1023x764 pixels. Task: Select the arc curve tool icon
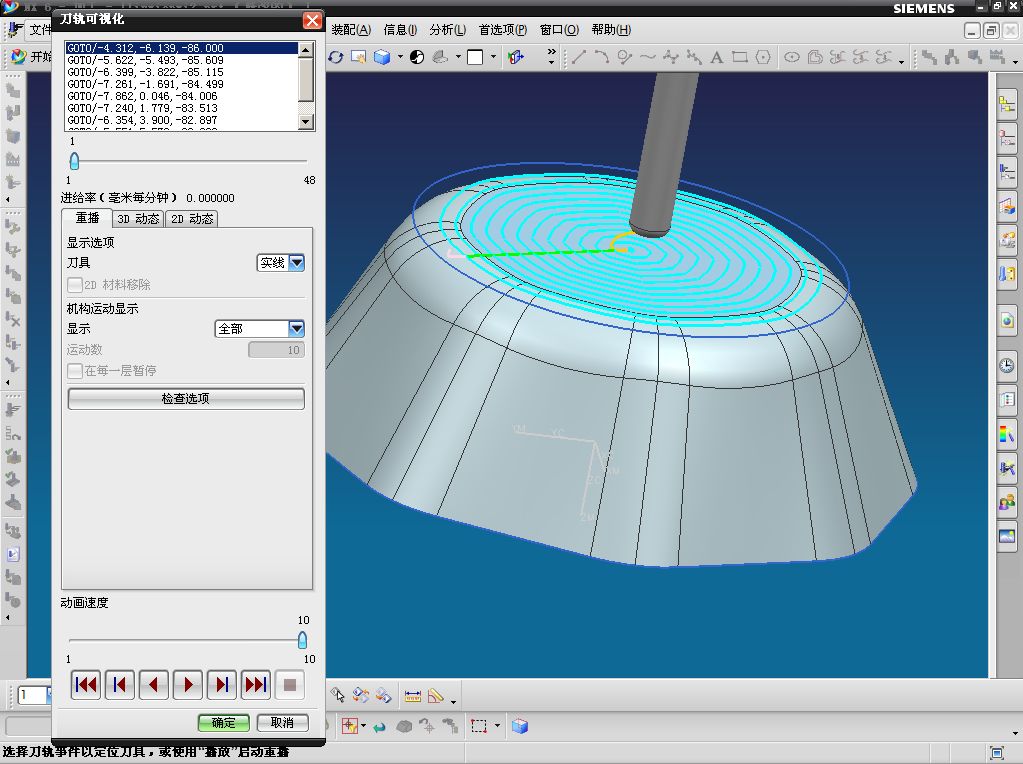click(x=601, y=57)
